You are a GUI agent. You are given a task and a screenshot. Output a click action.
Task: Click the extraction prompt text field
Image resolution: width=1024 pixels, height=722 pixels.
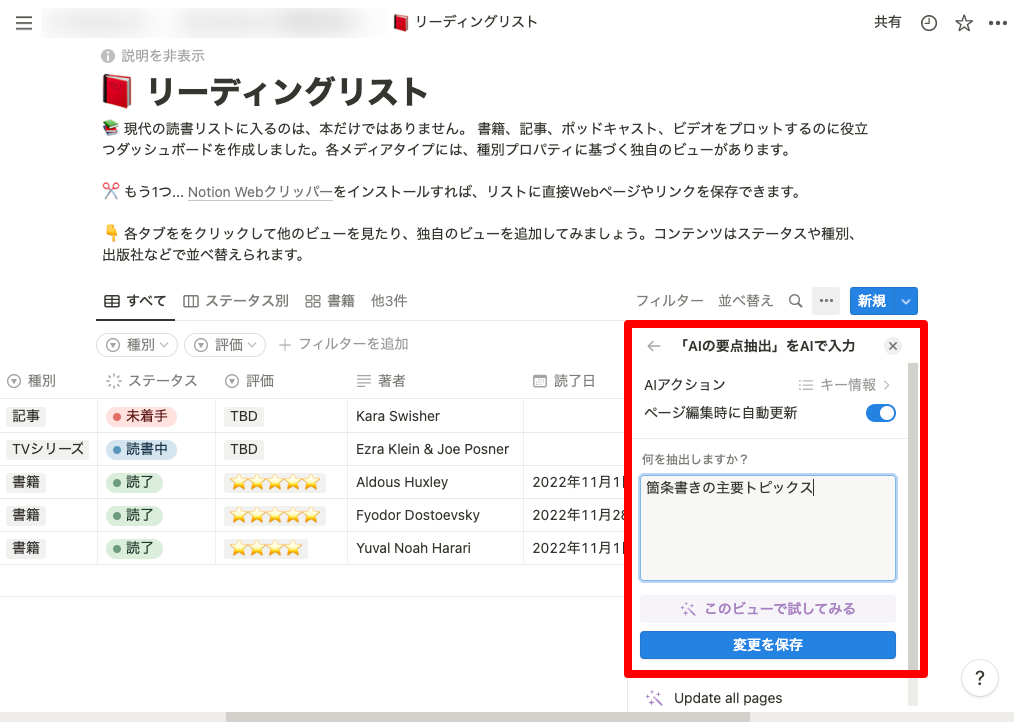(x=768, y=528)
